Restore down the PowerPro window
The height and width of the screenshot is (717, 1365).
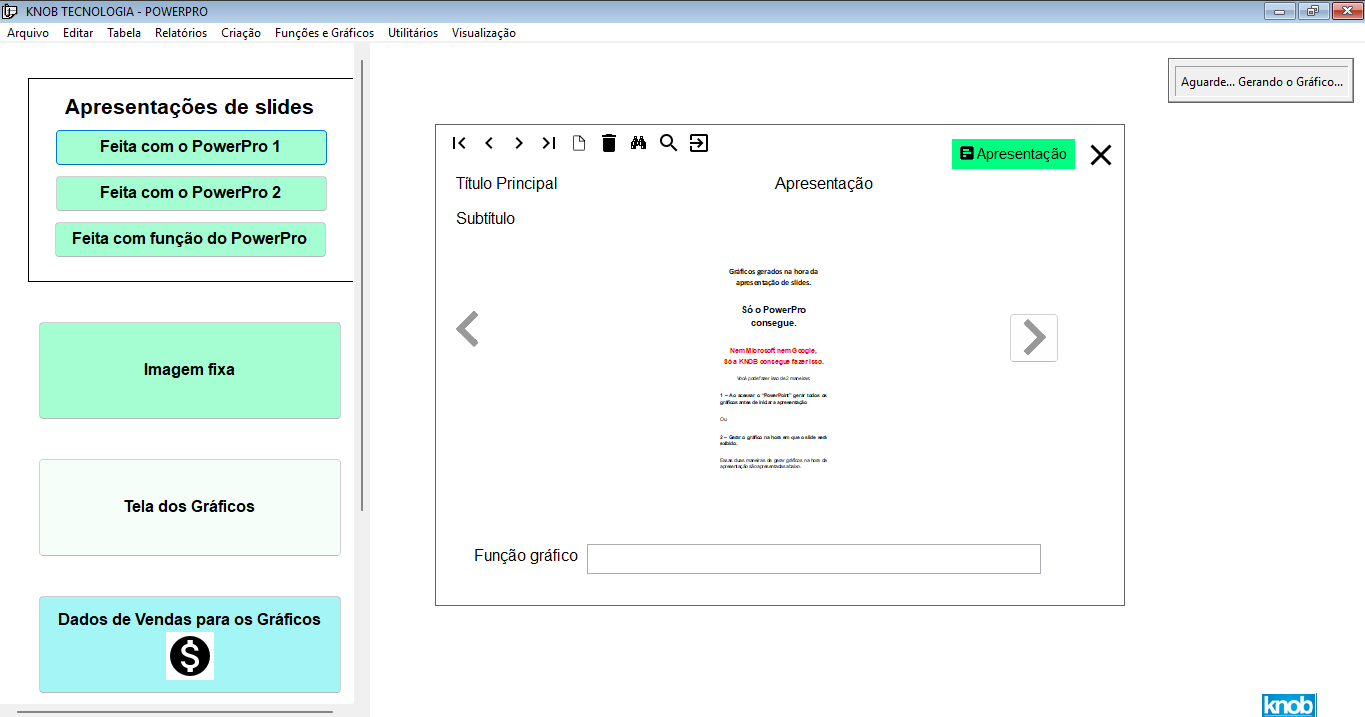click(1311, 11)
